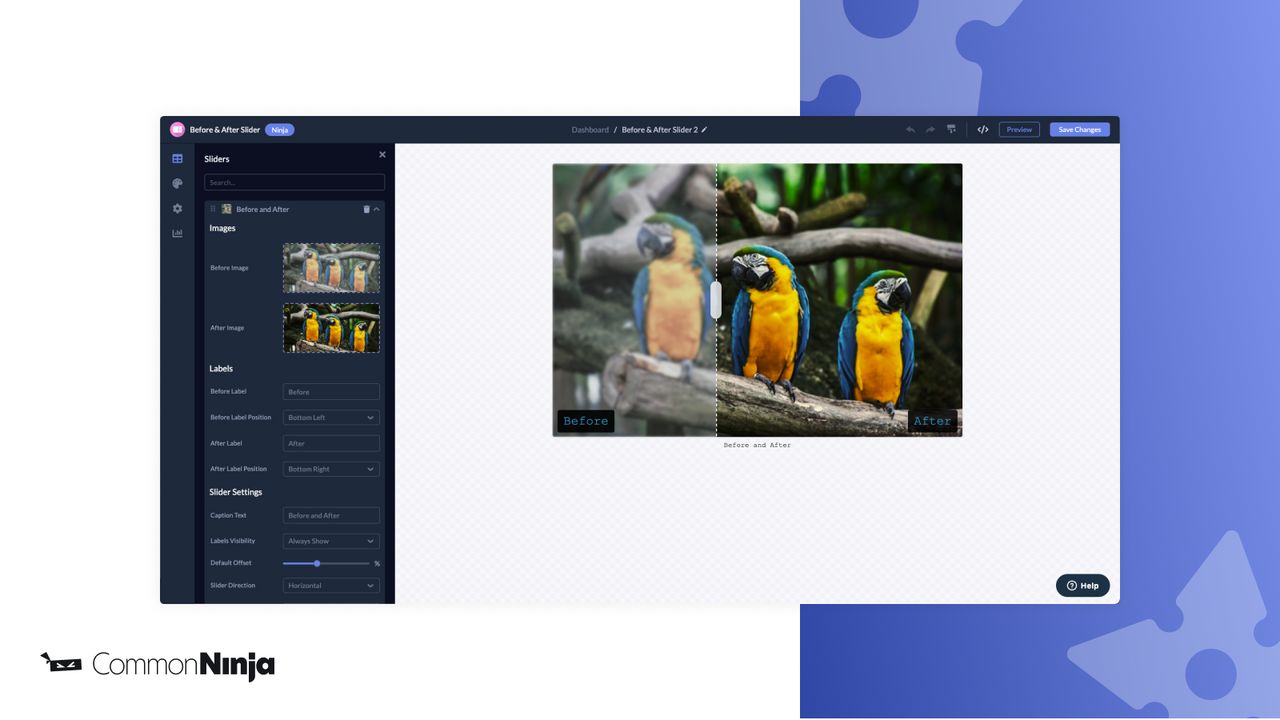Open the style palette panel

[x=177, y=183]
